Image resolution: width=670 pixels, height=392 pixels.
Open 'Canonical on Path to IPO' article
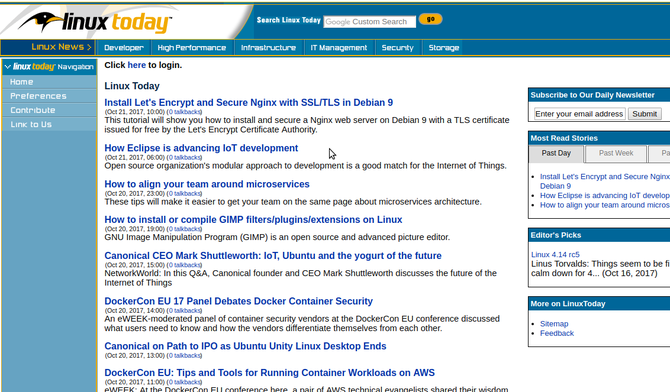click(245, 346)
